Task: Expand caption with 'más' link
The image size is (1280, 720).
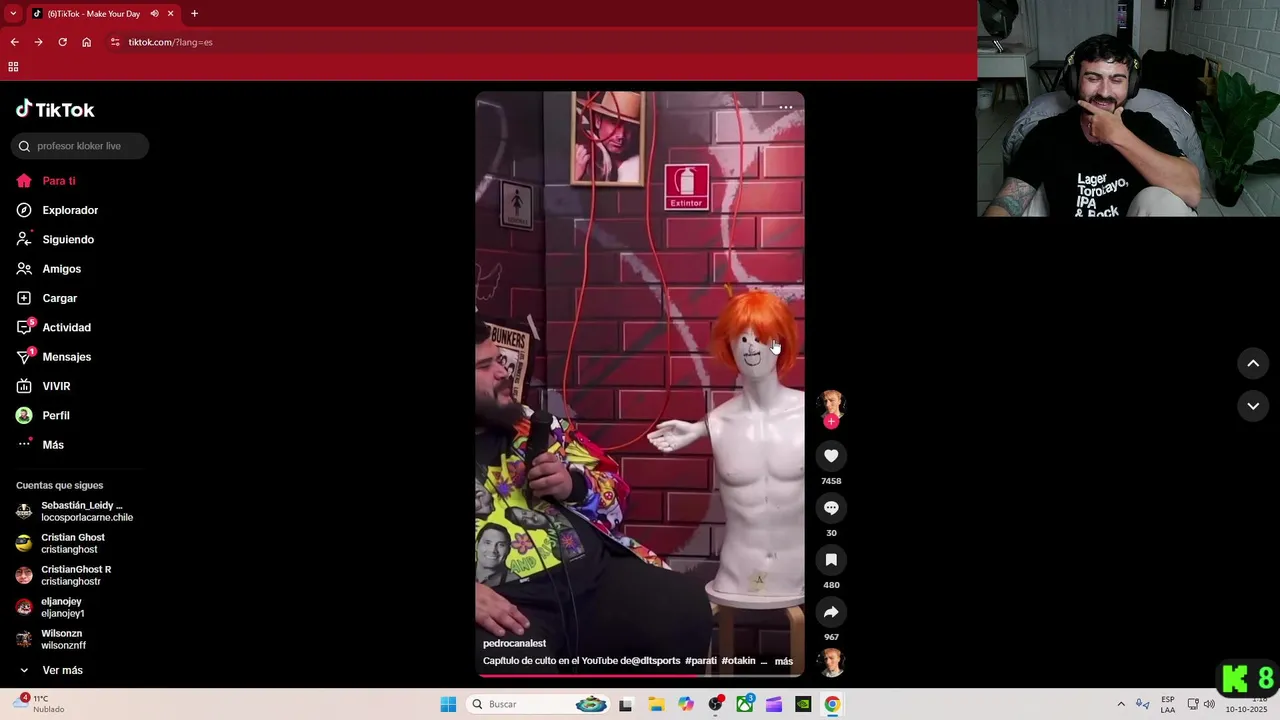Action: tap(784, 661)
